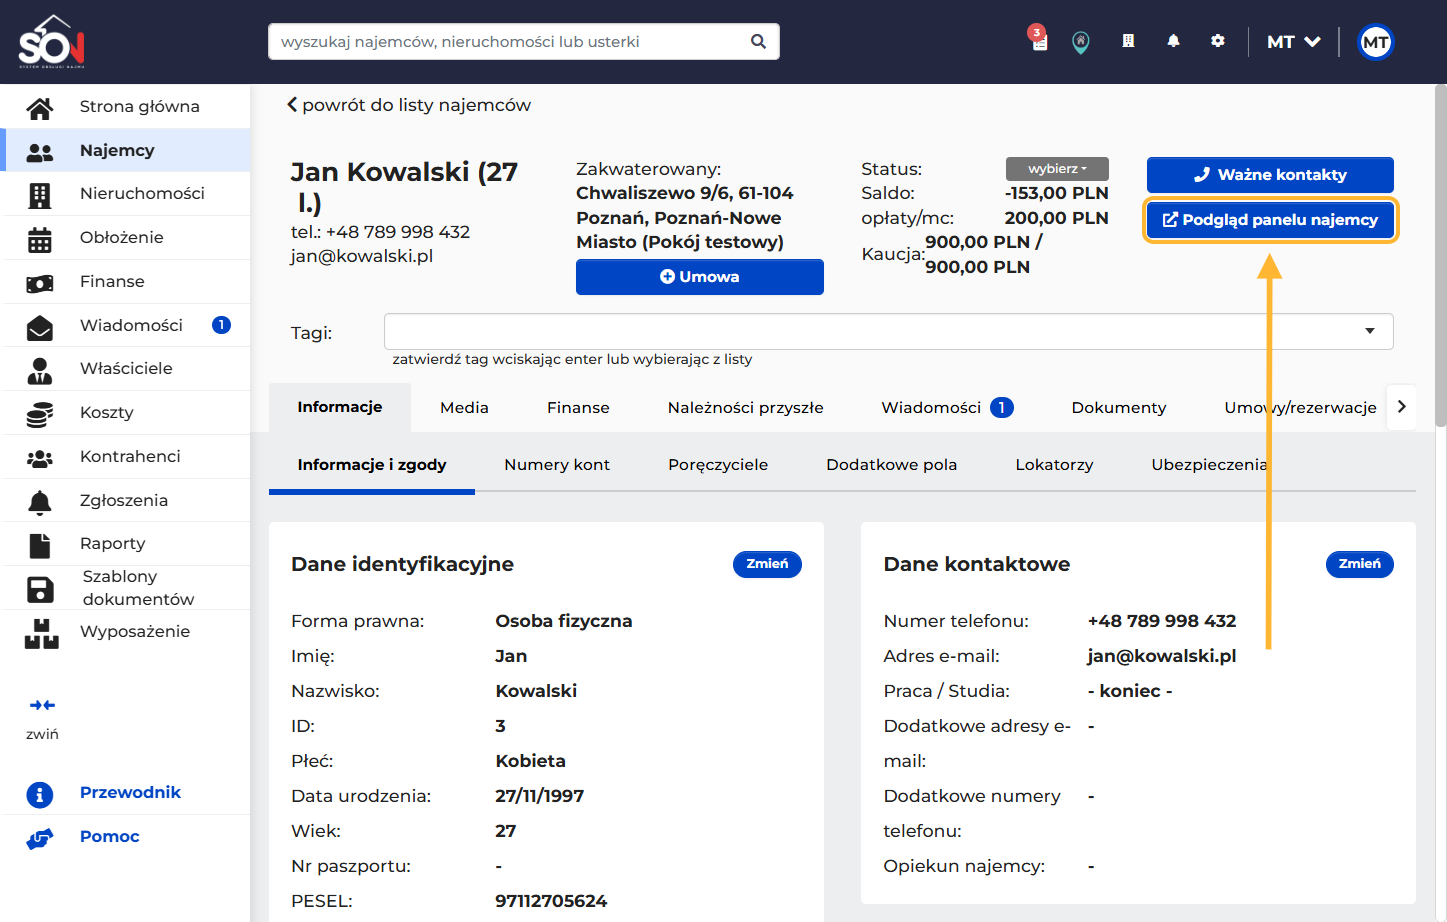Select the Numery kont sub-tab
Image resolution: width=1447 pixels, height=922 pixels.
[556, 465]
